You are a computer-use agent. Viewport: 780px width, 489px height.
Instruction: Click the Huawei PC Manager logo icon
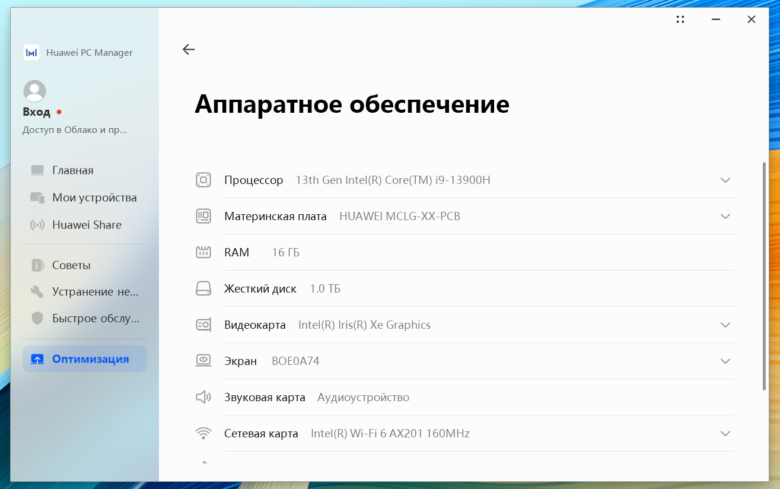31,52
